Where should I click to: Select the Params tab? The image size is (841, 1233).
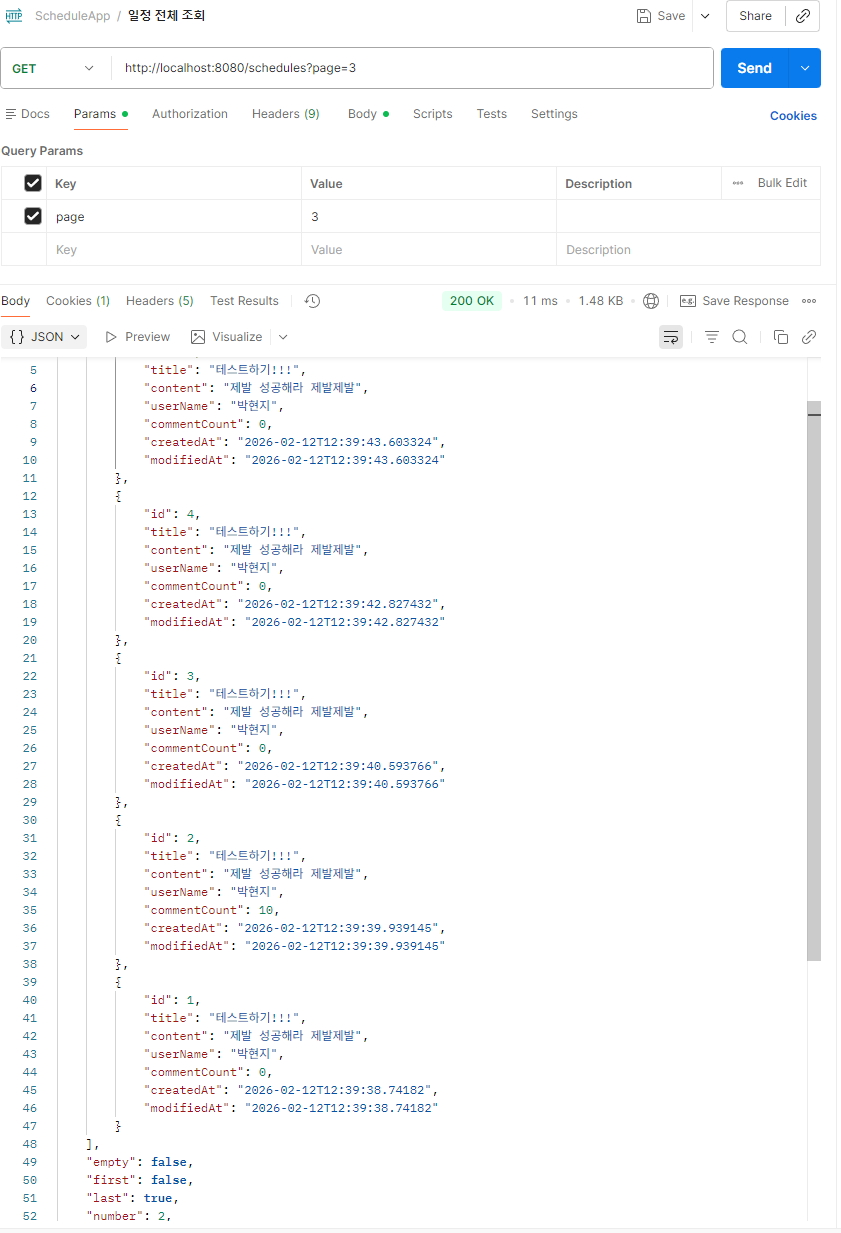coord(101,114)
